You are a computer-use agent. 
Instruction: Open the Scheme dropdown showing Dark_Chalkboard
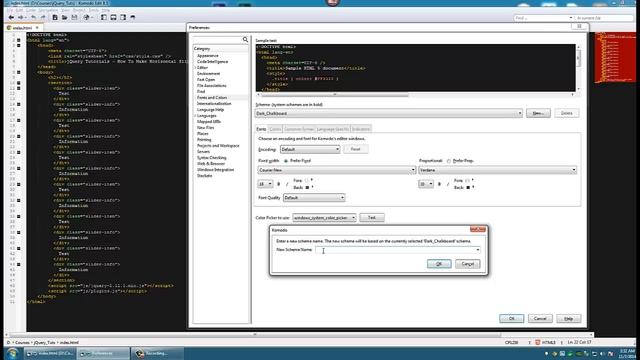tap(389, 113)
